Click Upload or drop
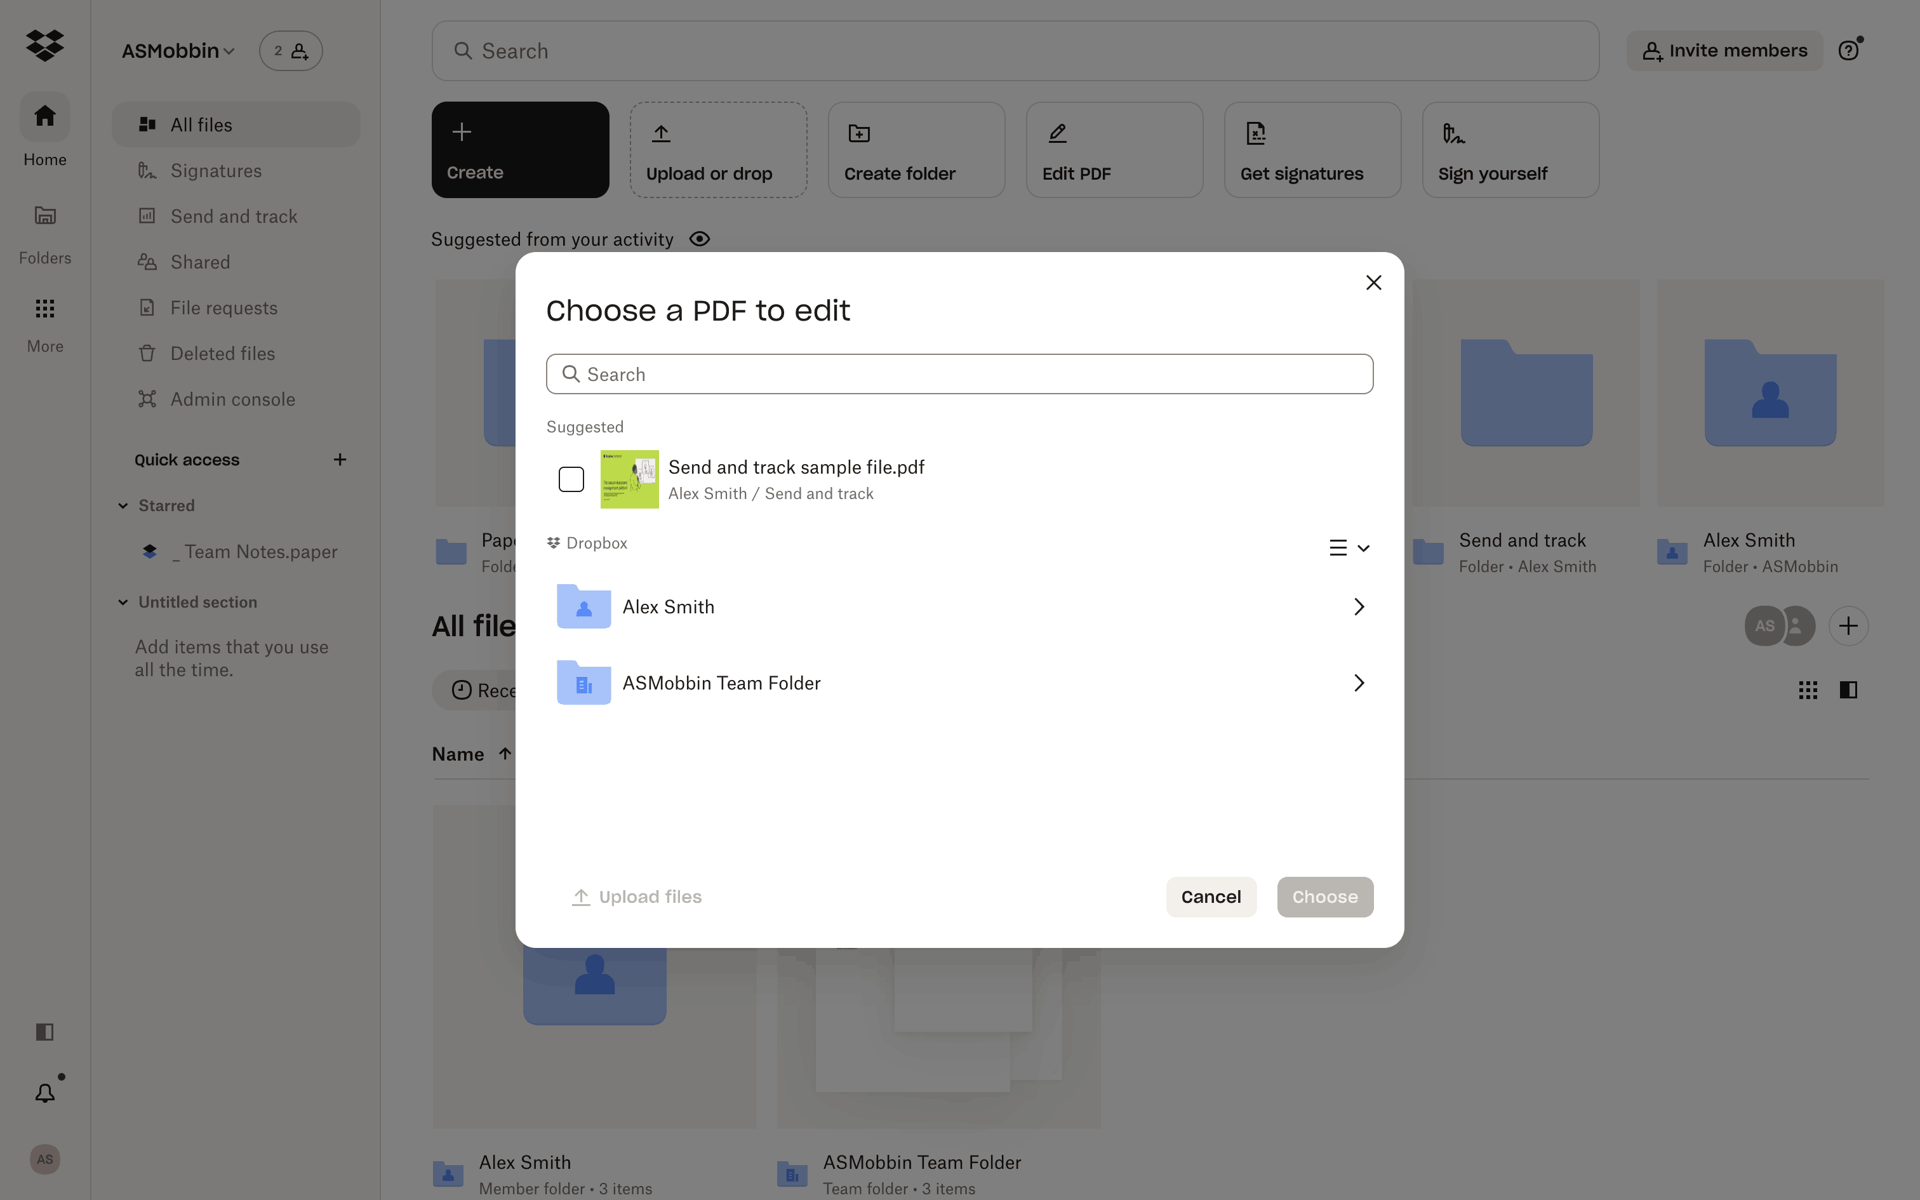Viewport: 1920px width, 1200px height. 718,150
